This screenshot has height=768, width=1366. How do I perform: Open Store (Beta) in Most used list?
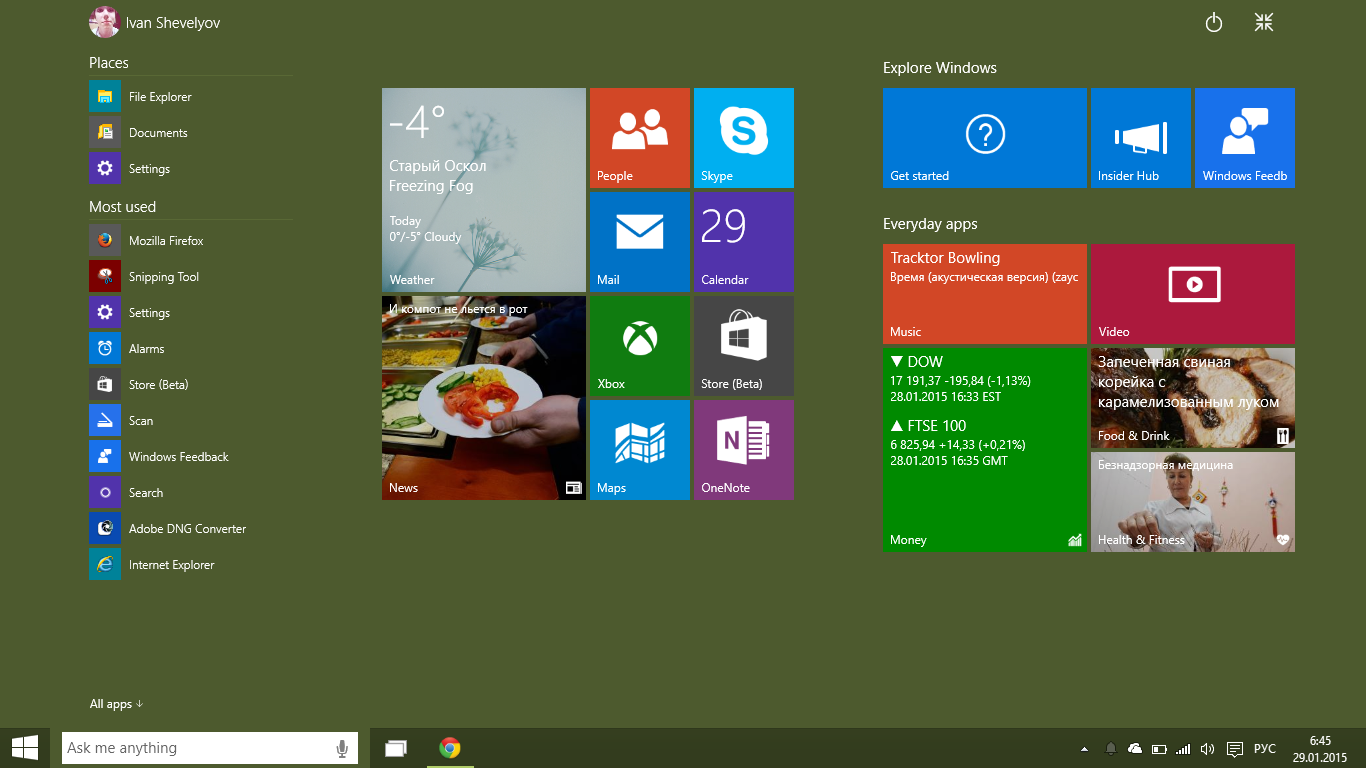(x=191, y=385)
